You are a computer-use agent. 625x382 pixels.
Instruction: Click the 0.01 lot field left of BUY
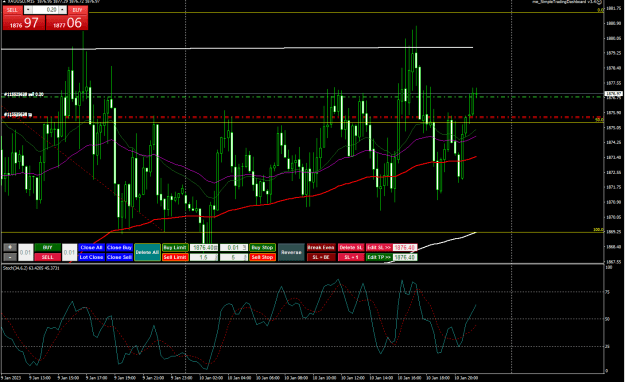26,252
